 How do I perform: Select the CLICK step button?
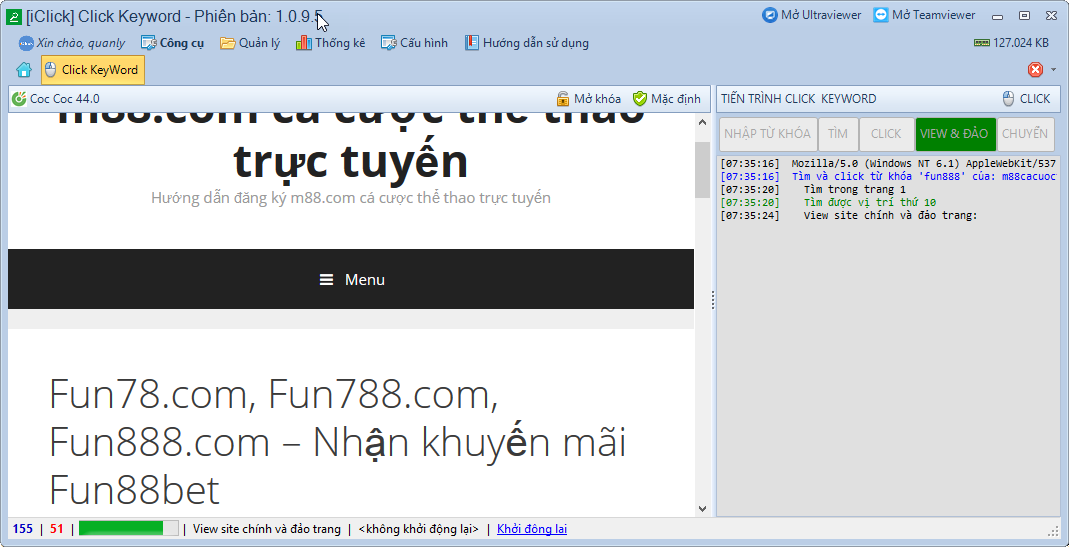[886, 134]
